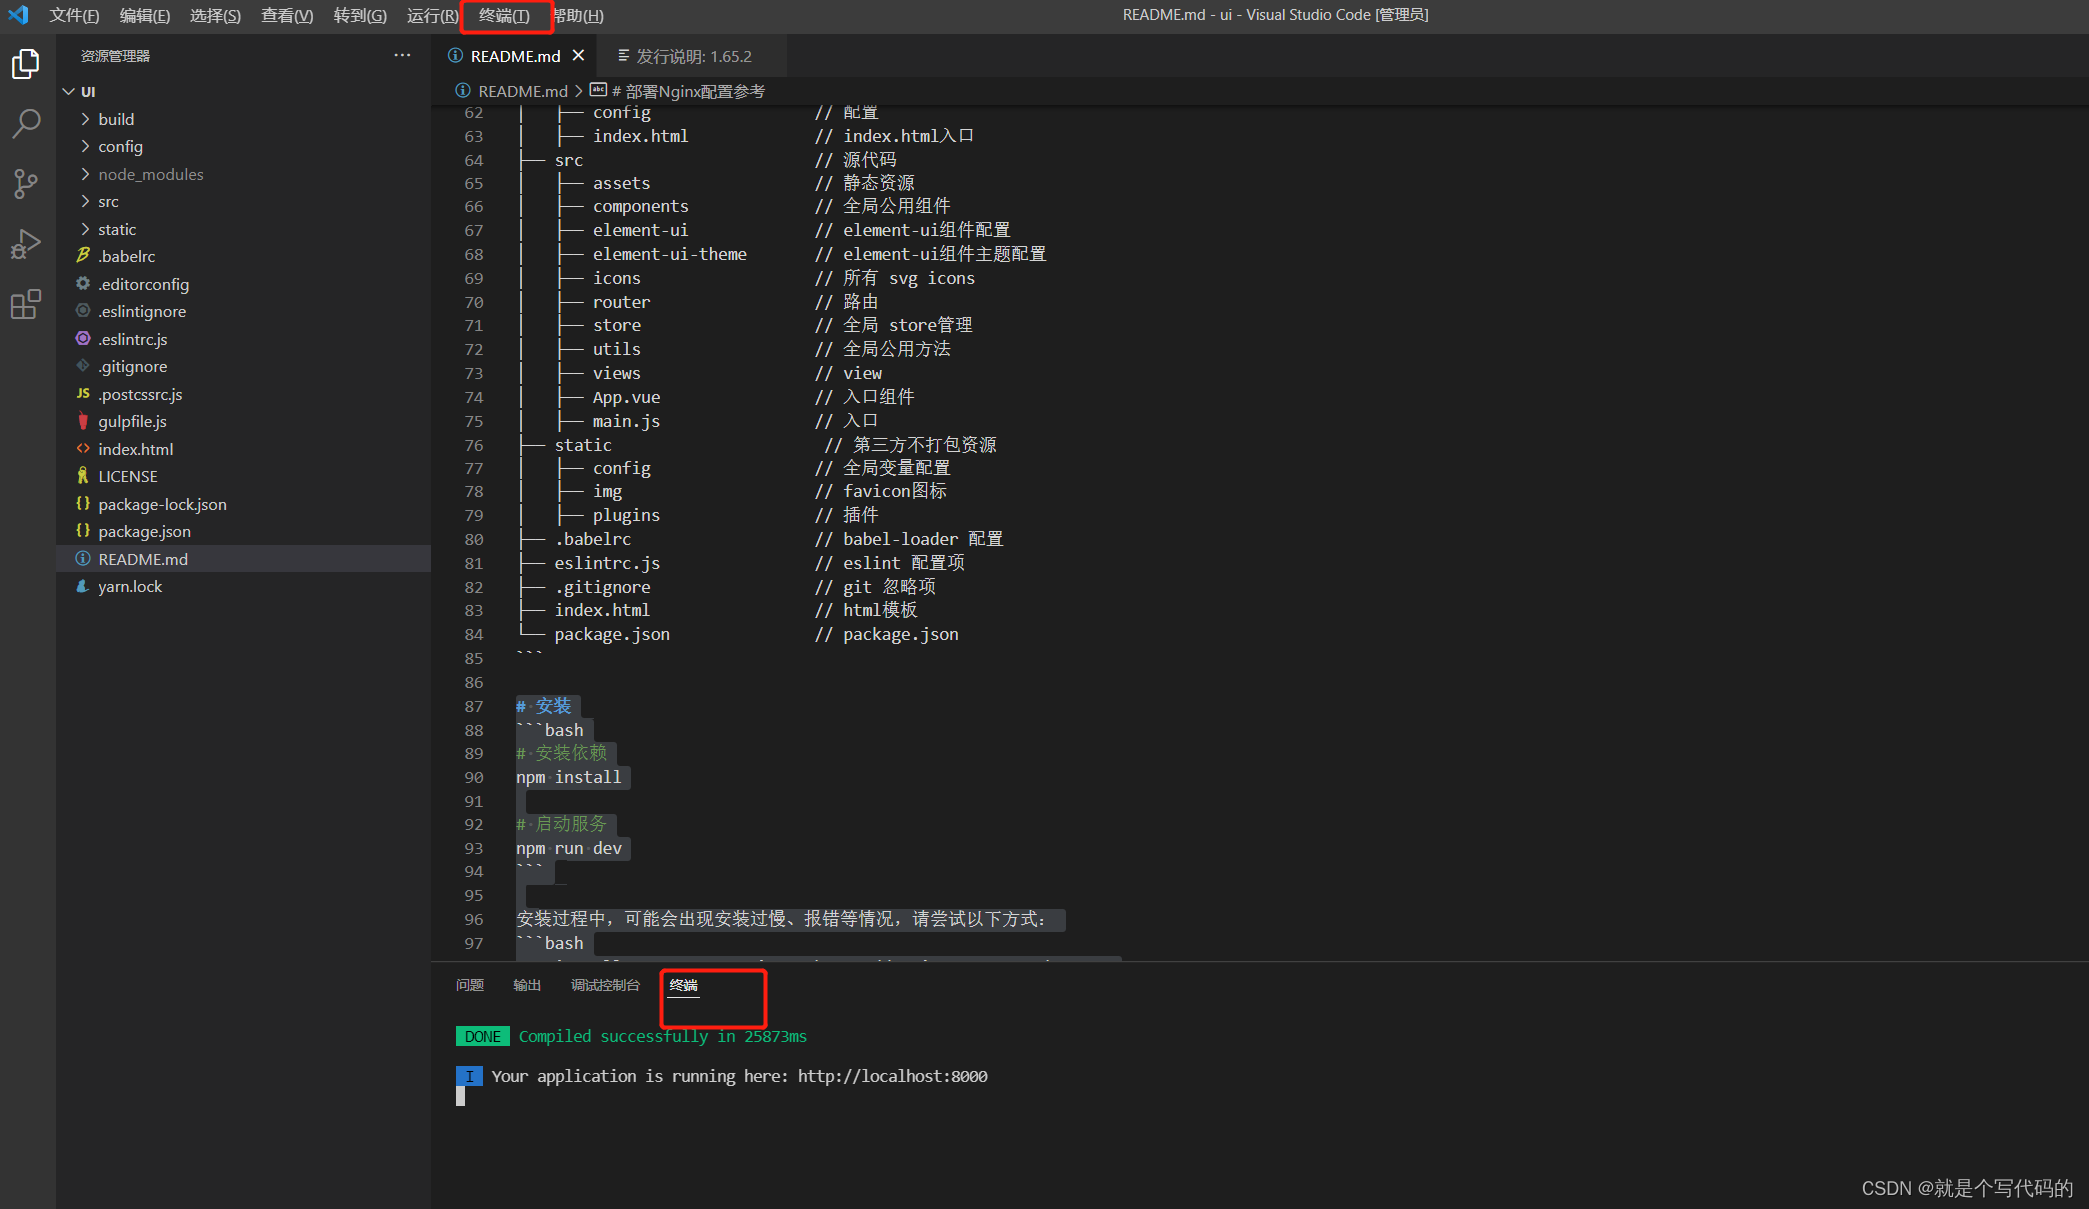The height and width of the screenshot is (1209, 2089).
Task: Click the .babelrc file icon
Action: click(83, 256)
